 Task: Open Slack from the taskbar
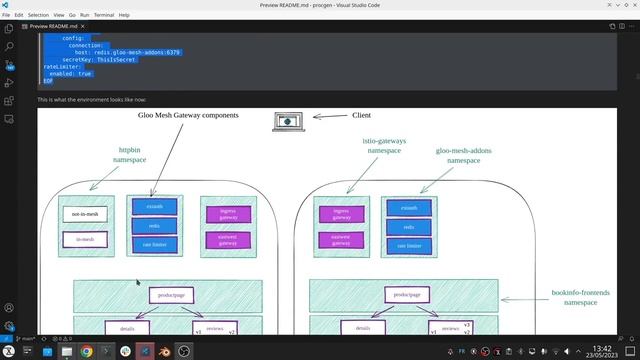(x=125, y=351)
